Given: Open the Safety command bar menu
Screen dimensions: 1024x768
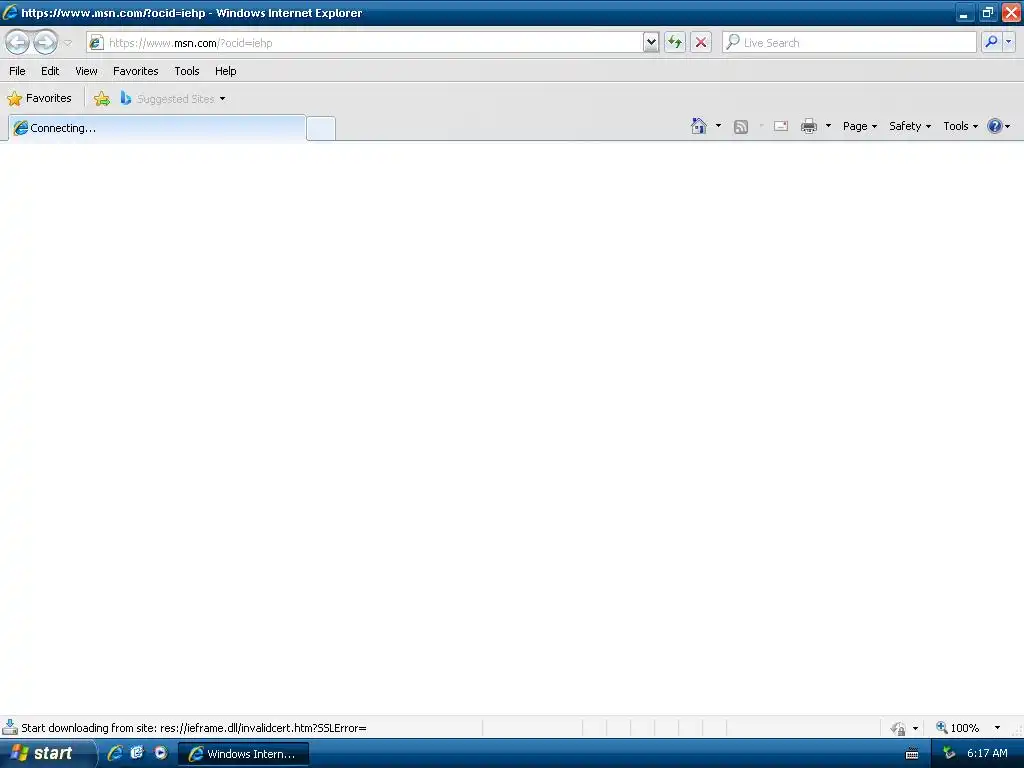Looking at the screenshot, I should 910,126.
